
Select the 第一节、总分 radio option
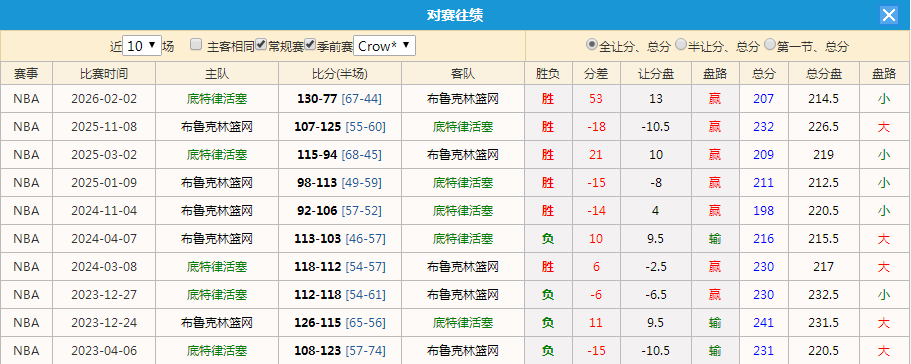pos(770,44)
